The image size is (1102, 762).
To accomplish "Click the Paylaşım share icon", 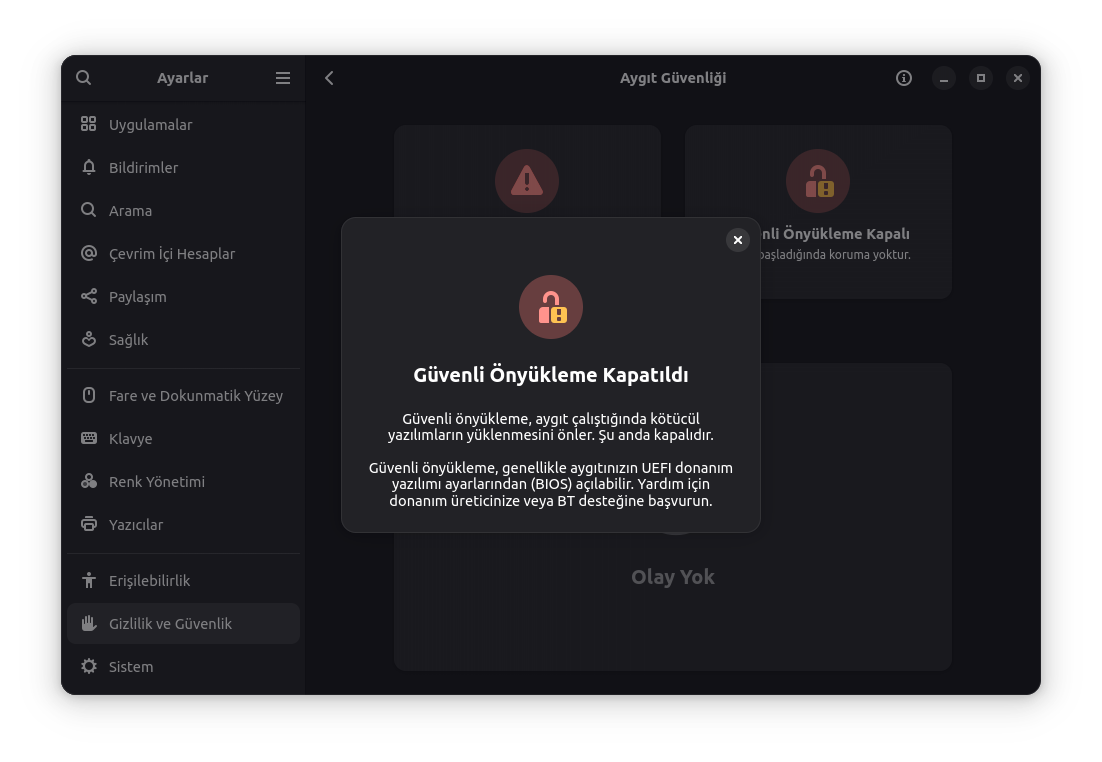I will (89, 297).
